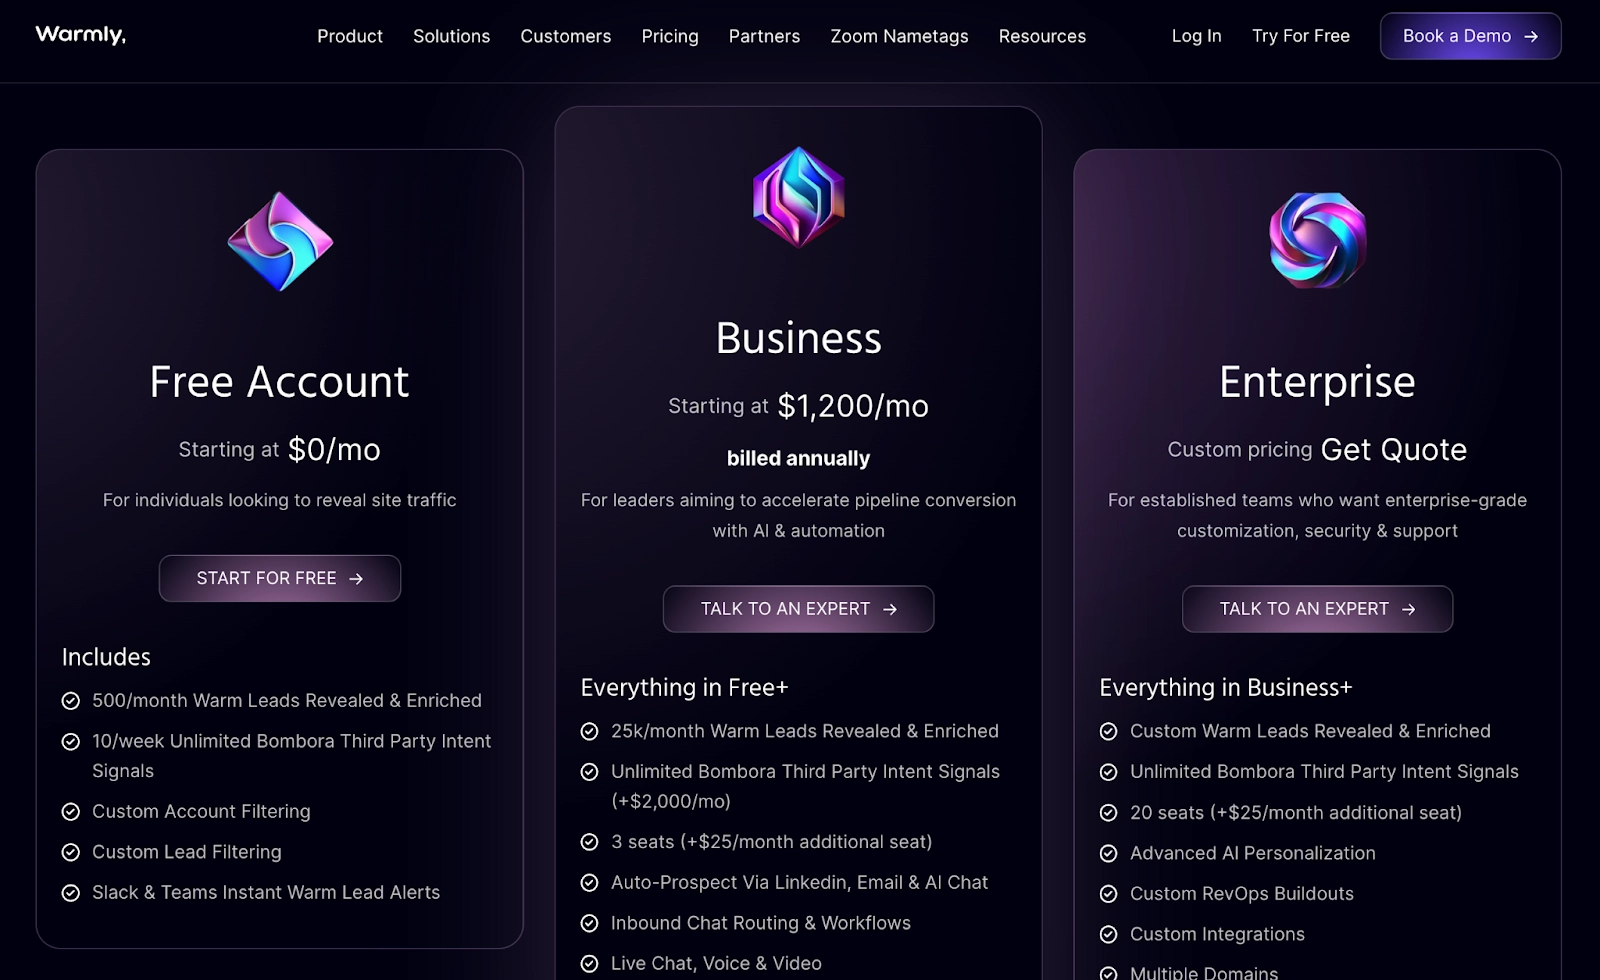Open the Solutions menu
The image size is (1600, 980).
tap(452, 36)
